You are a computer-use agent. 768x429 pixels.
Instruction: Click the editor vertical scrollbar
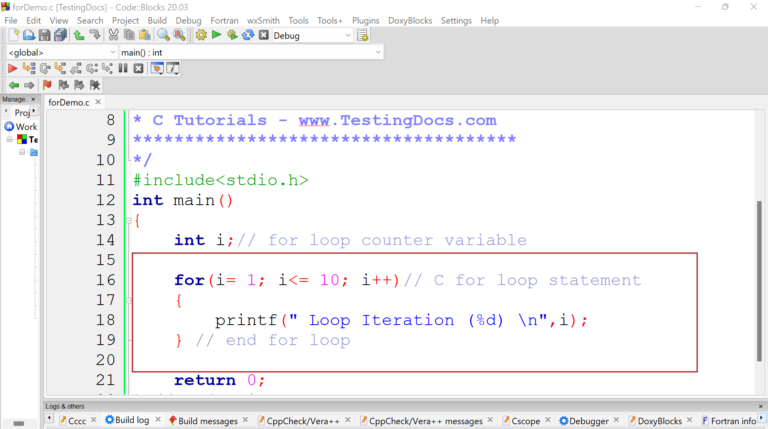tap(759, 250)
